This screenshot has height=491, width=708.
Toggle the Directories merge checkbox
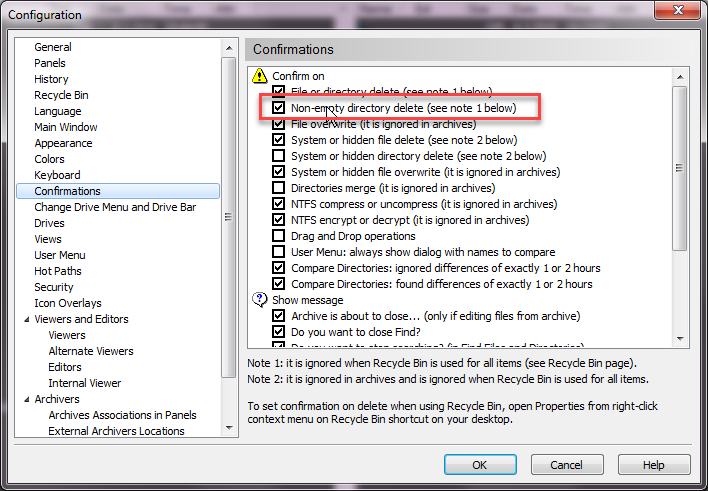pyautogui.click(x=279, y=188)
